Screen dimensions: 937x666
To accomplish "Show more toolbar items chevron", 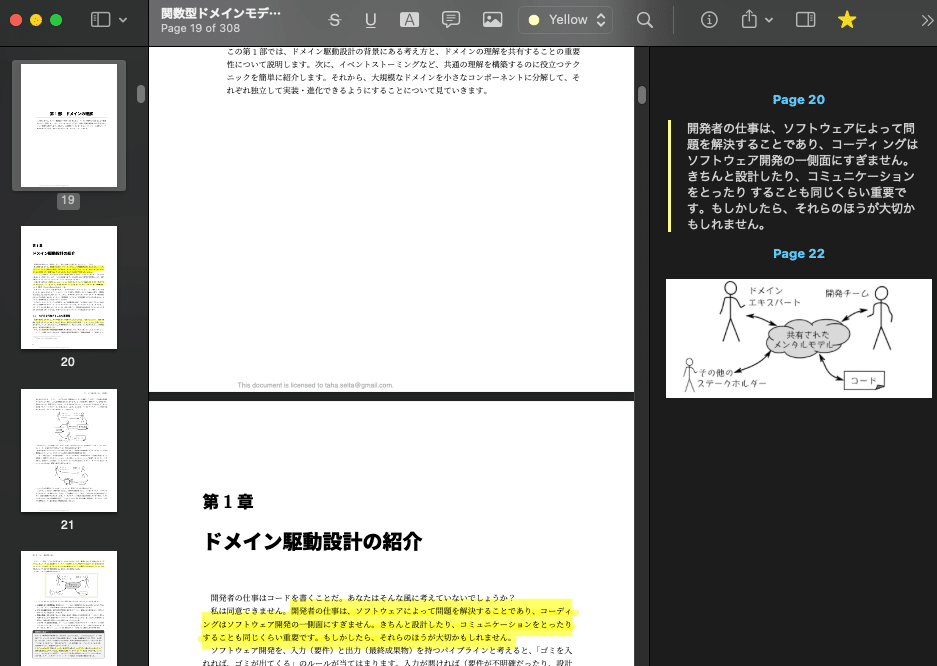I will tap(927, 21).
